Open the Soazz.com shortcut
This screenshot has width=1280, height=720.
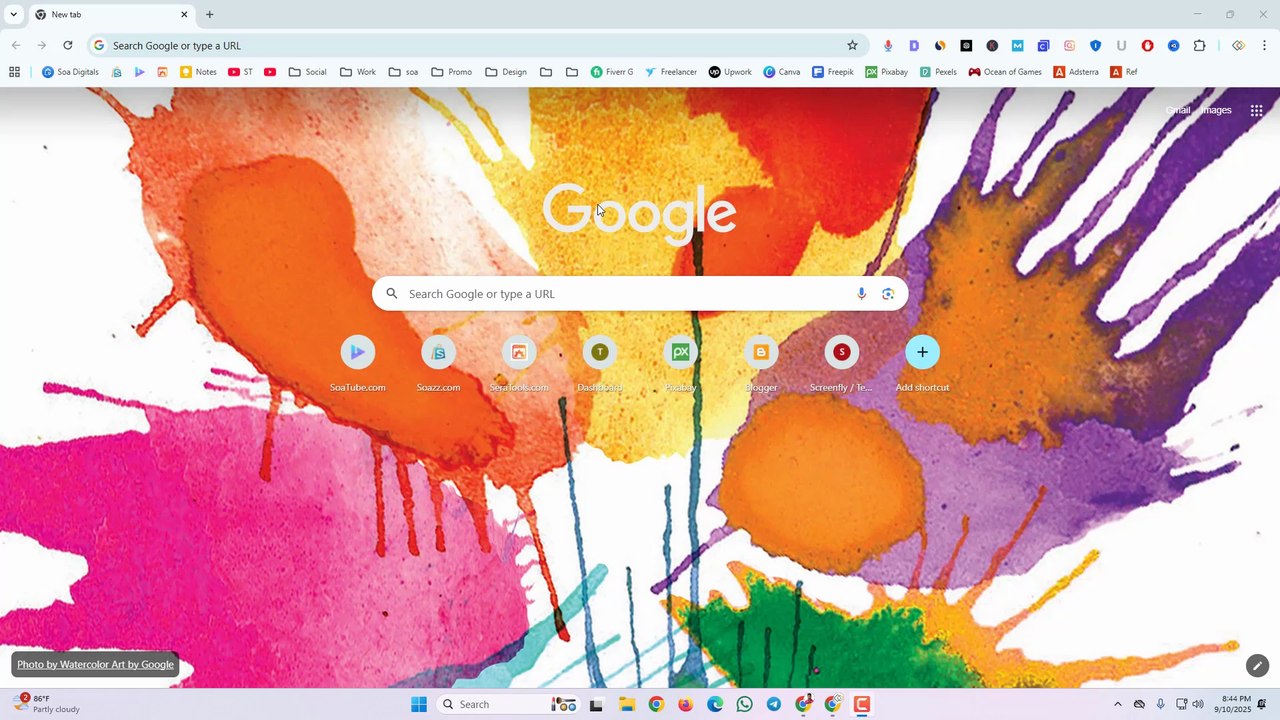click(x=438, y=364)
